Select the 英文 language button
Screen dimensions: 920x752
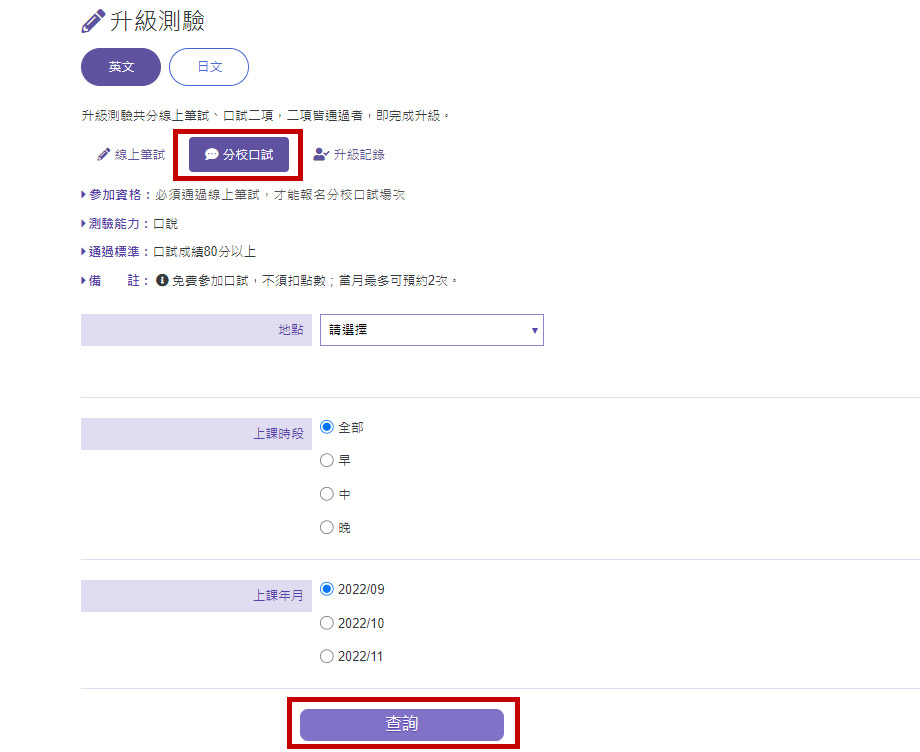tap(121, 67)
